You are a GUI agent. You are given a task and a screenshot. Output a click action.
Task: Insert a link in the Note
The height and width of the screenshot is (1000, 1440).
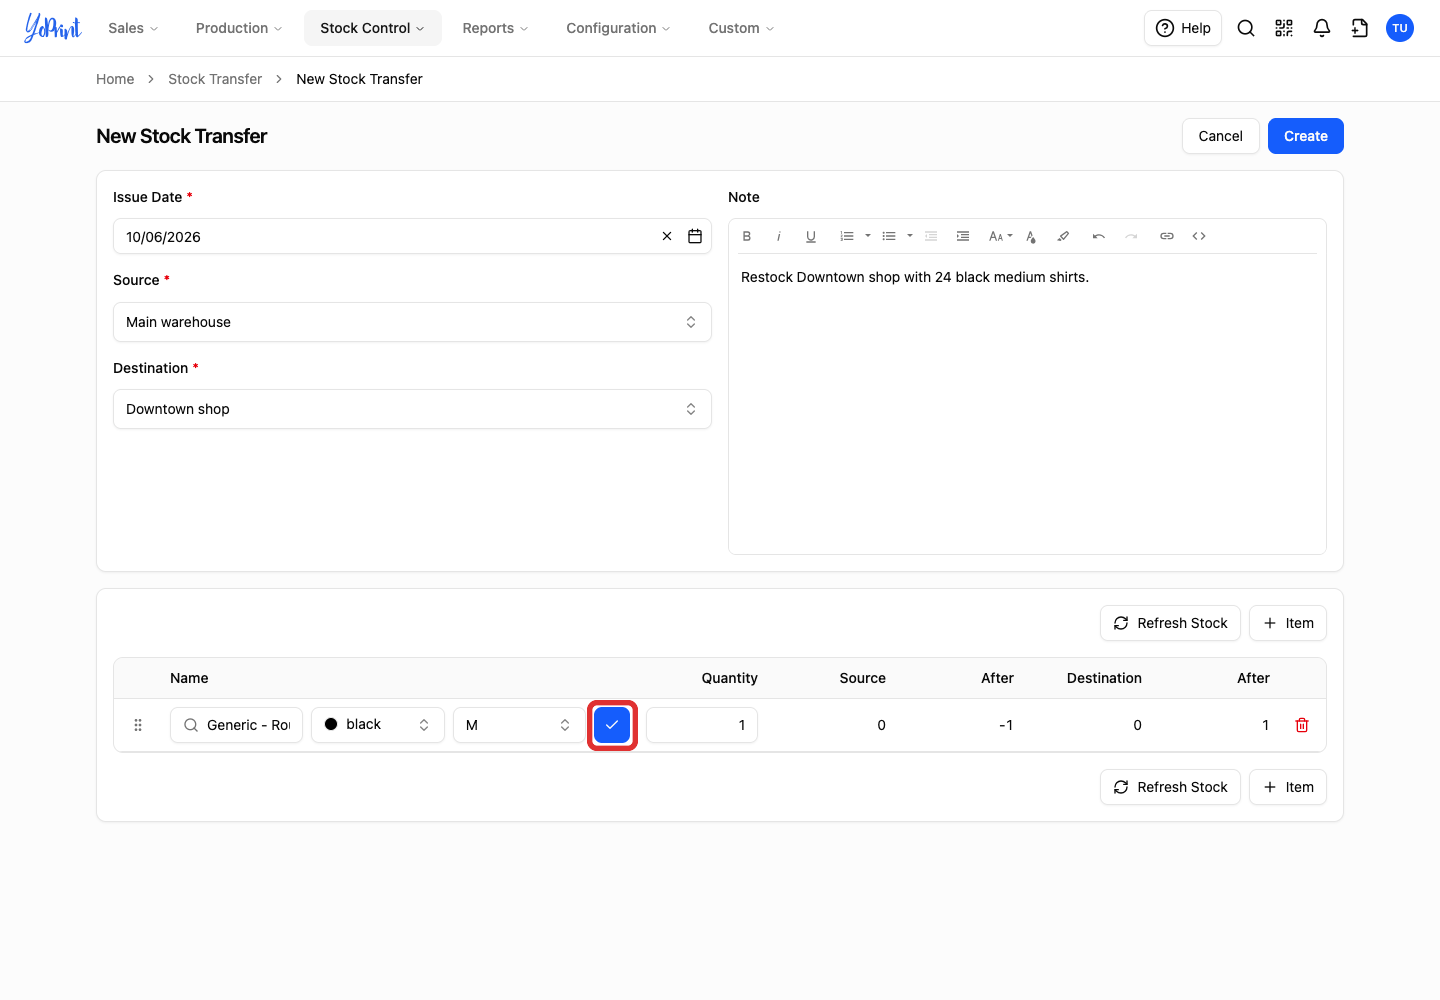click(1167, 236)
